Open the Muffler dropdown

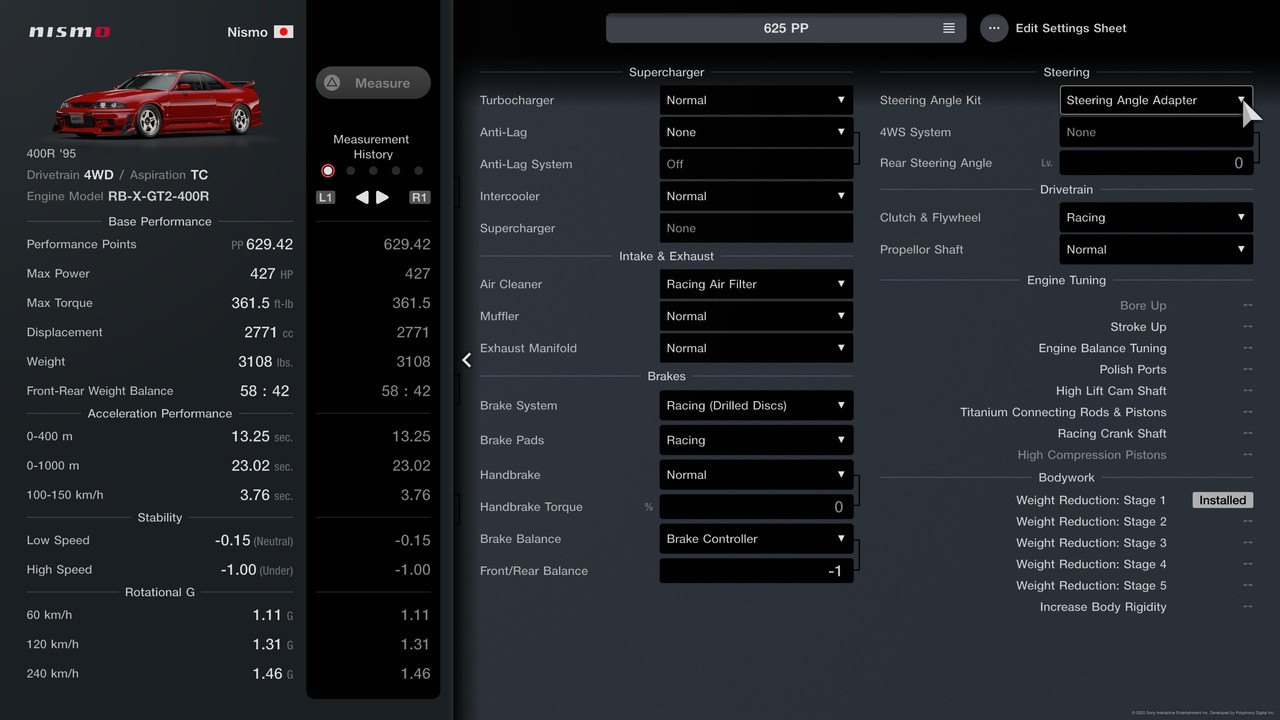756,316
